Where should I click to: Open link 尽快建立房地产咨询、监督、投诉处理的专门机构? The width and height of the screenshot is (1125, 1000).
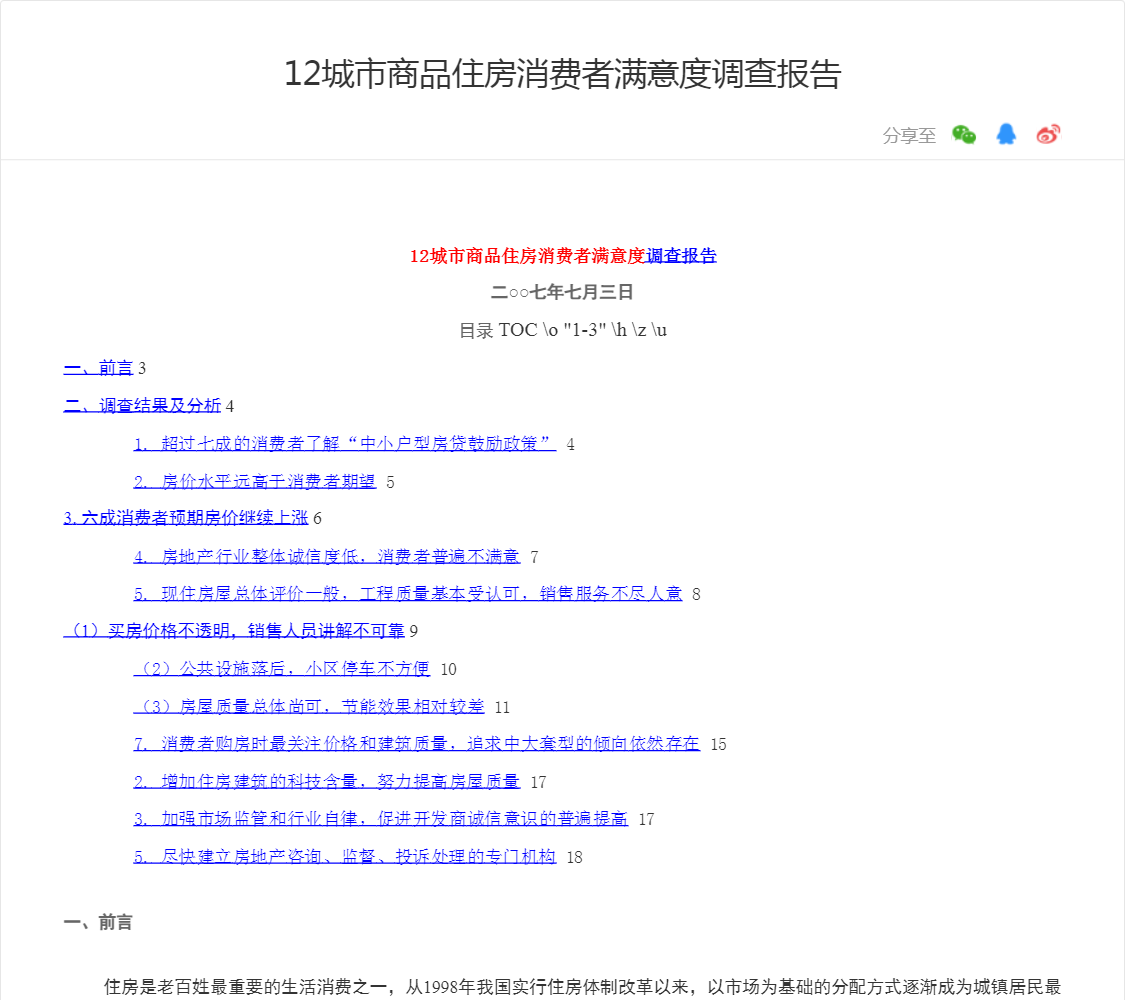point(344,857)
